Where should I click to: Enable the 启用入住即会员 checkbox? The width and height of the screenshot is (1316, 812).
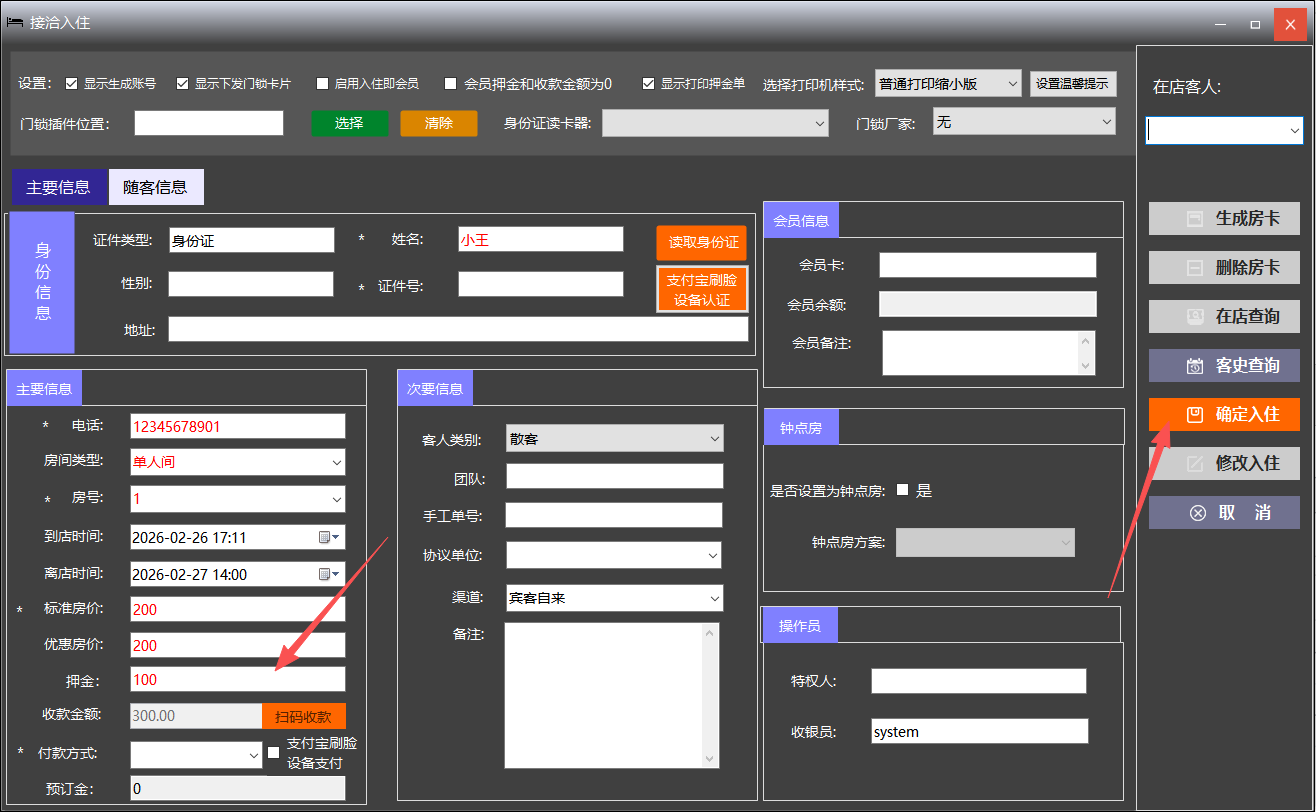(323, 84)
